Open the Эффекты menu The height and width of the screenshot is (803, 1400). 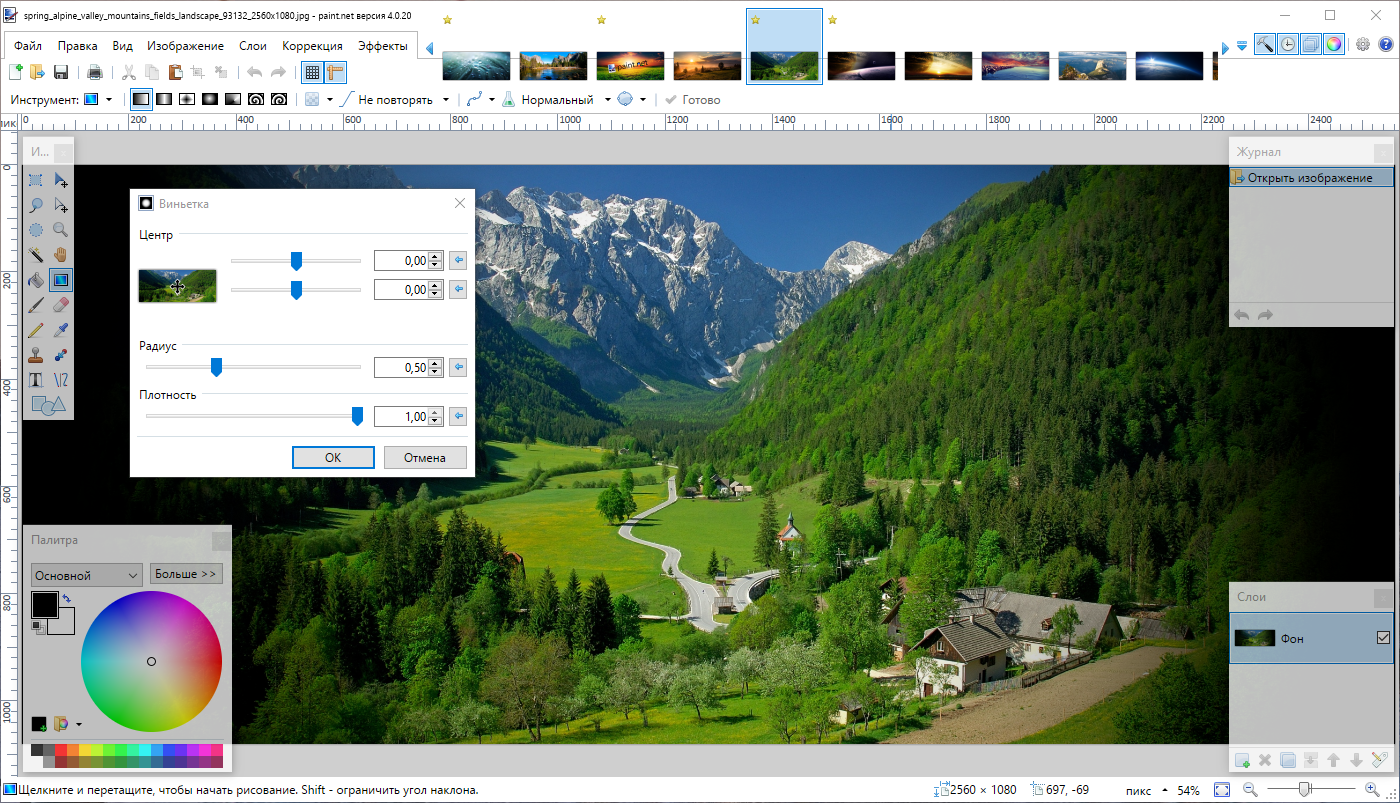point(383,46)
